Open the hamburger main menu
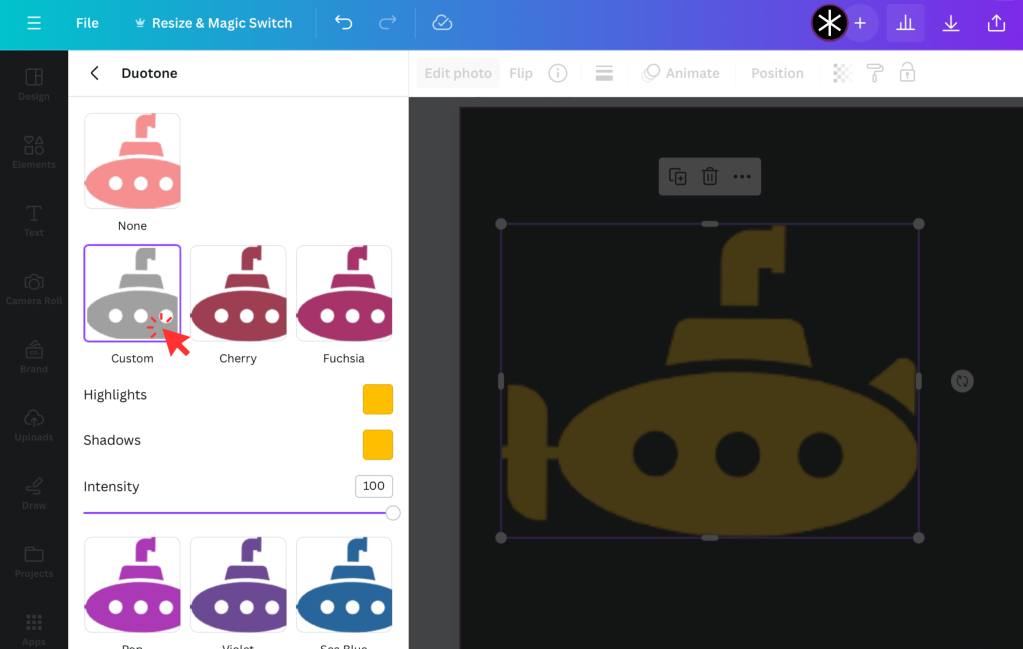This screenshot has width=1023, height=649. tap(34, 23)
